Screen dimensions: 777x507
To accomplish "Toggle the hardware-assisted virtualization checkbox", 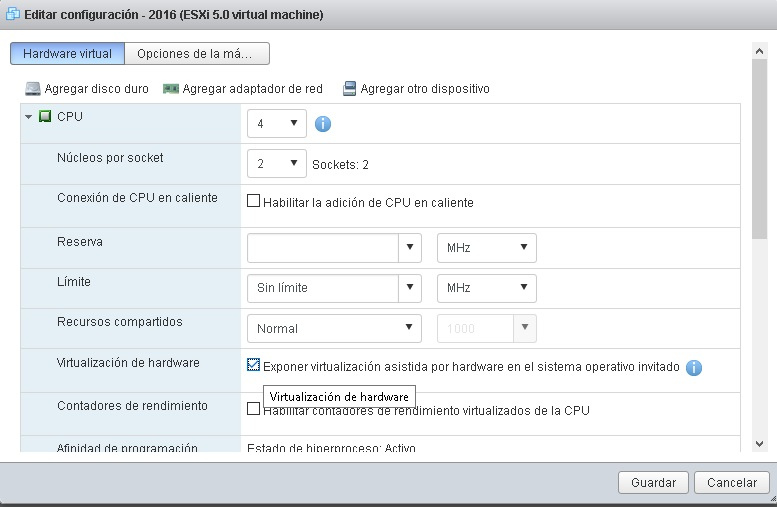I will coord(253,366).
